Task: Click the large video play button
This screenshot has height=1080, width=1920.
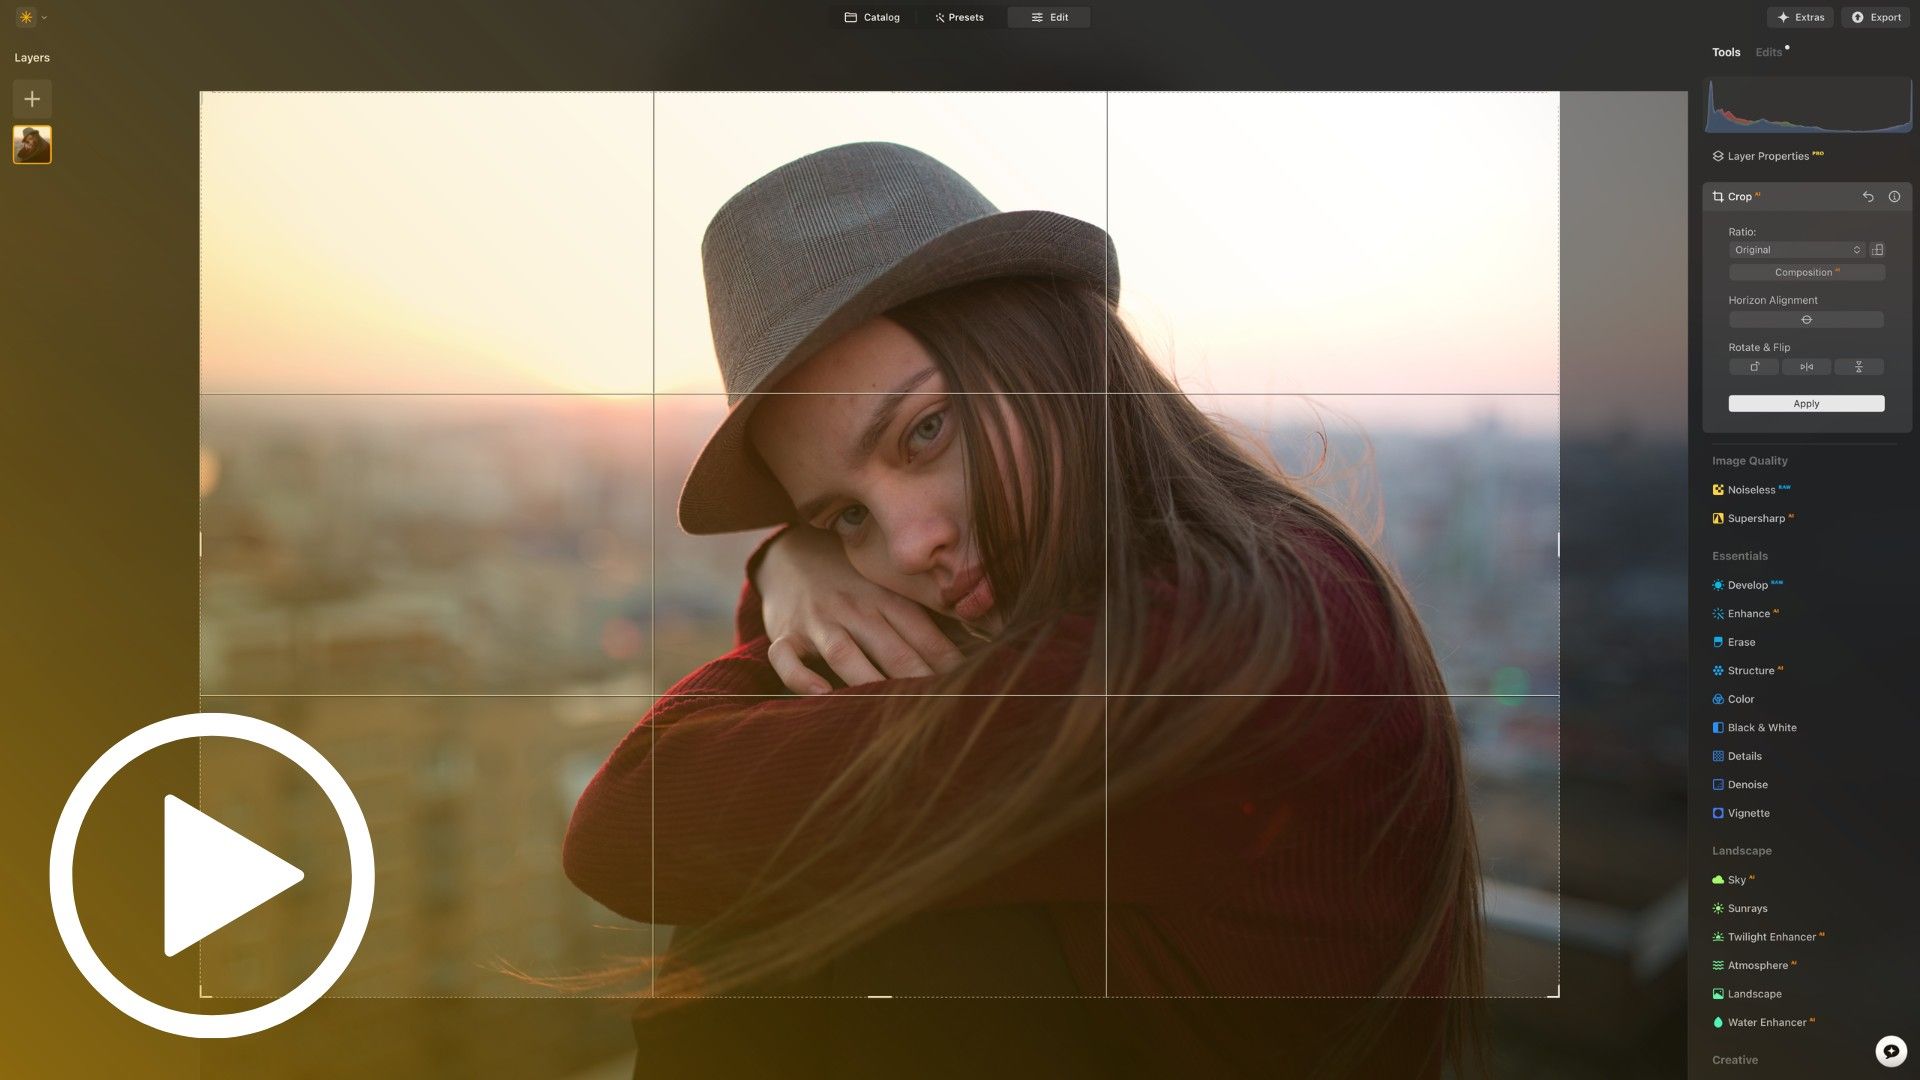Action: coord(212,875)
